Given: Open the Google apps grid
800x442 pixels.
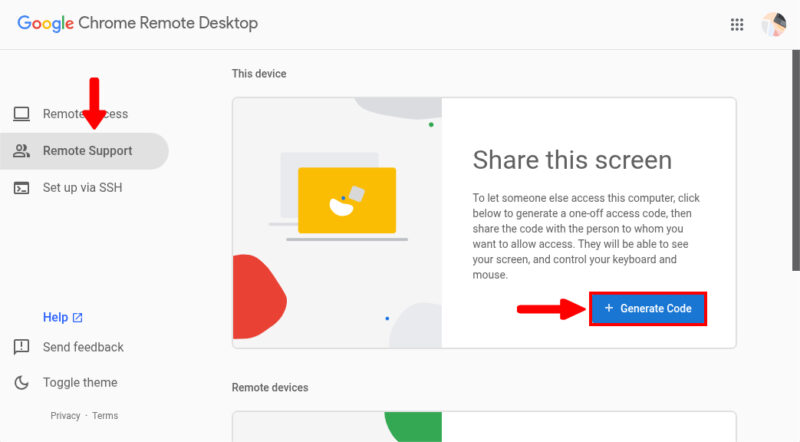Looking at the screenshot, I should (737, 24).
